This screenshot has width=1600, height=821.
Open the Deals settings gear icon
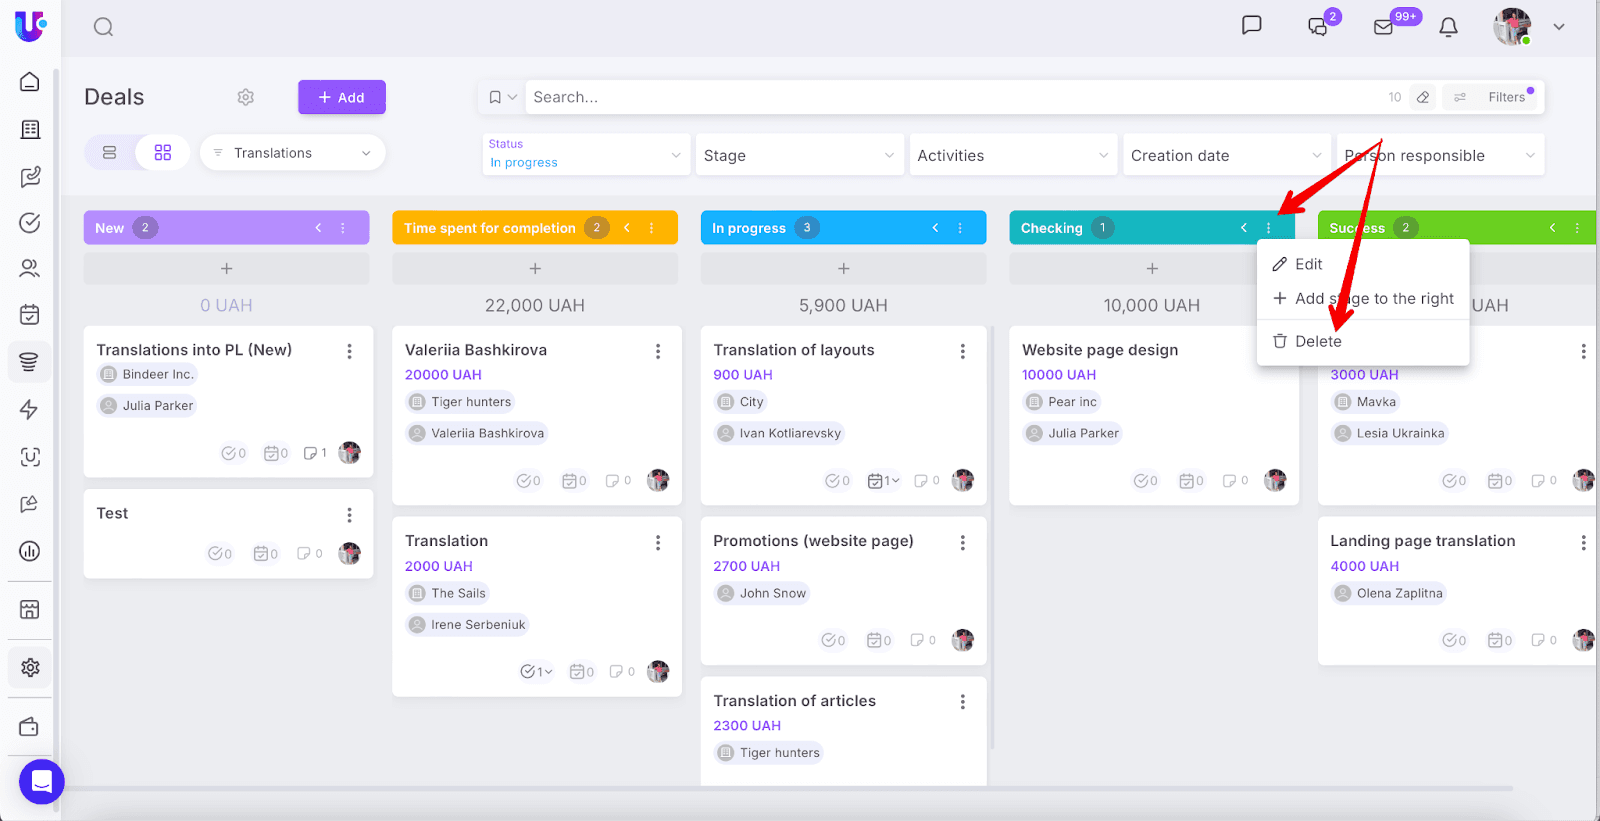click(x=245, y=97)
